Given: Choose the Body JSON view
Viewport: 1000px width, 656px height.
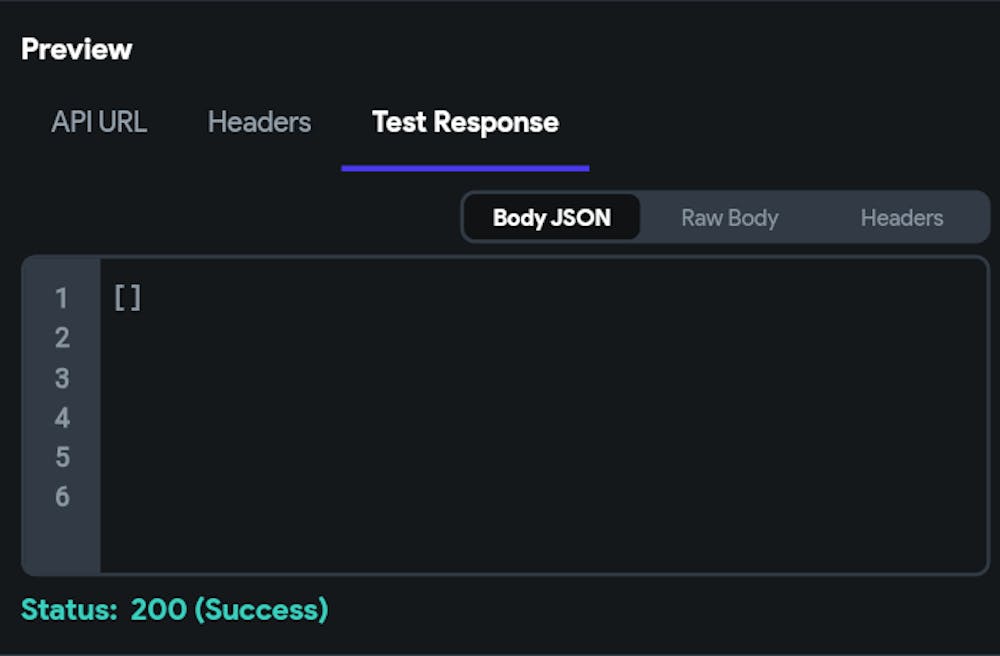Looking at the screenshot, I should click(551, 218).
